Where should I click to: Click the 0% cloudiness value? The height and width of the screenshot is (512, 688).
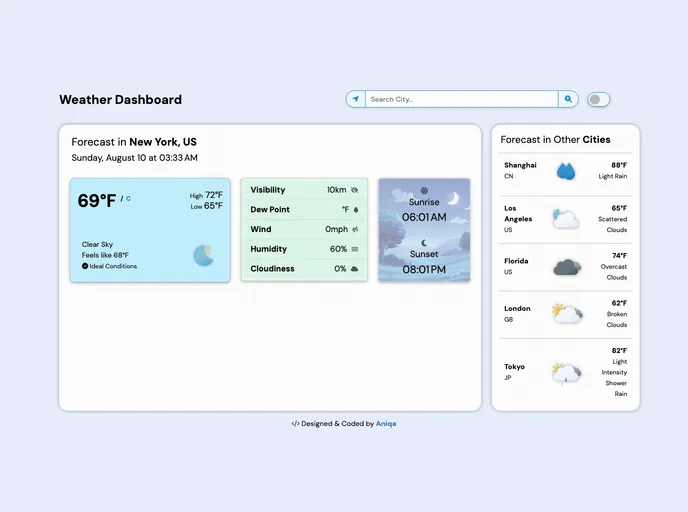point(340,269)
